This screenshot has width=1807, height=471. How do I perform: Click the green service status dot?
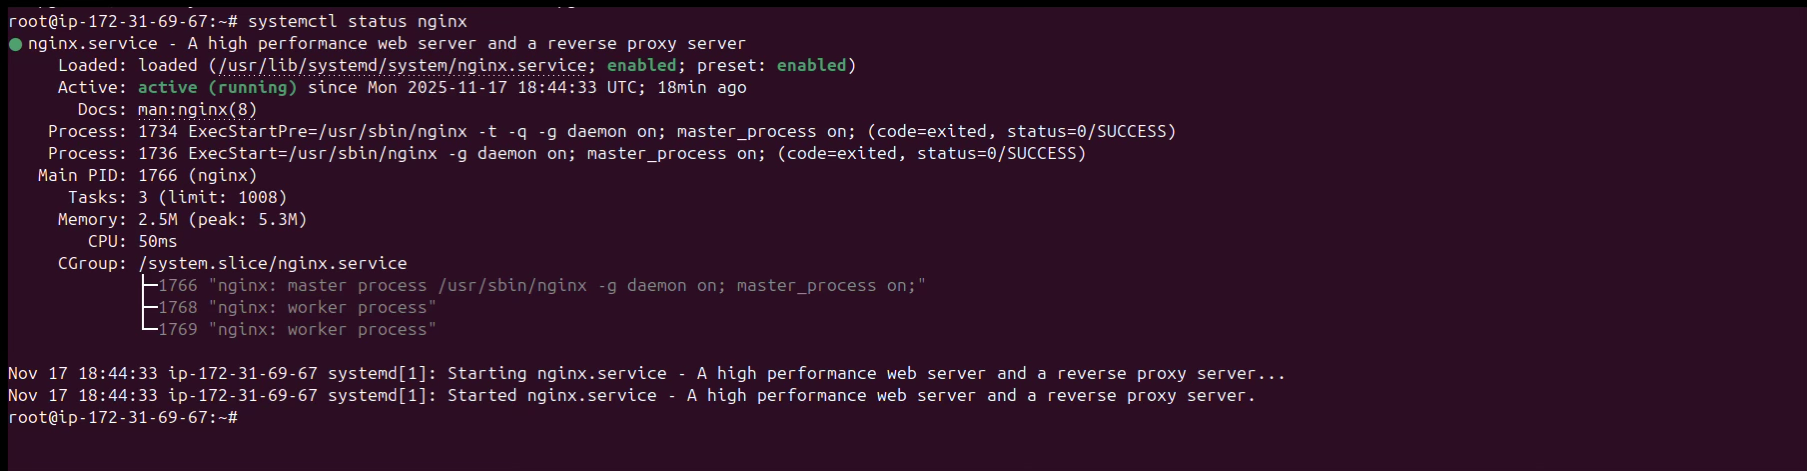[x=15, y=44]
